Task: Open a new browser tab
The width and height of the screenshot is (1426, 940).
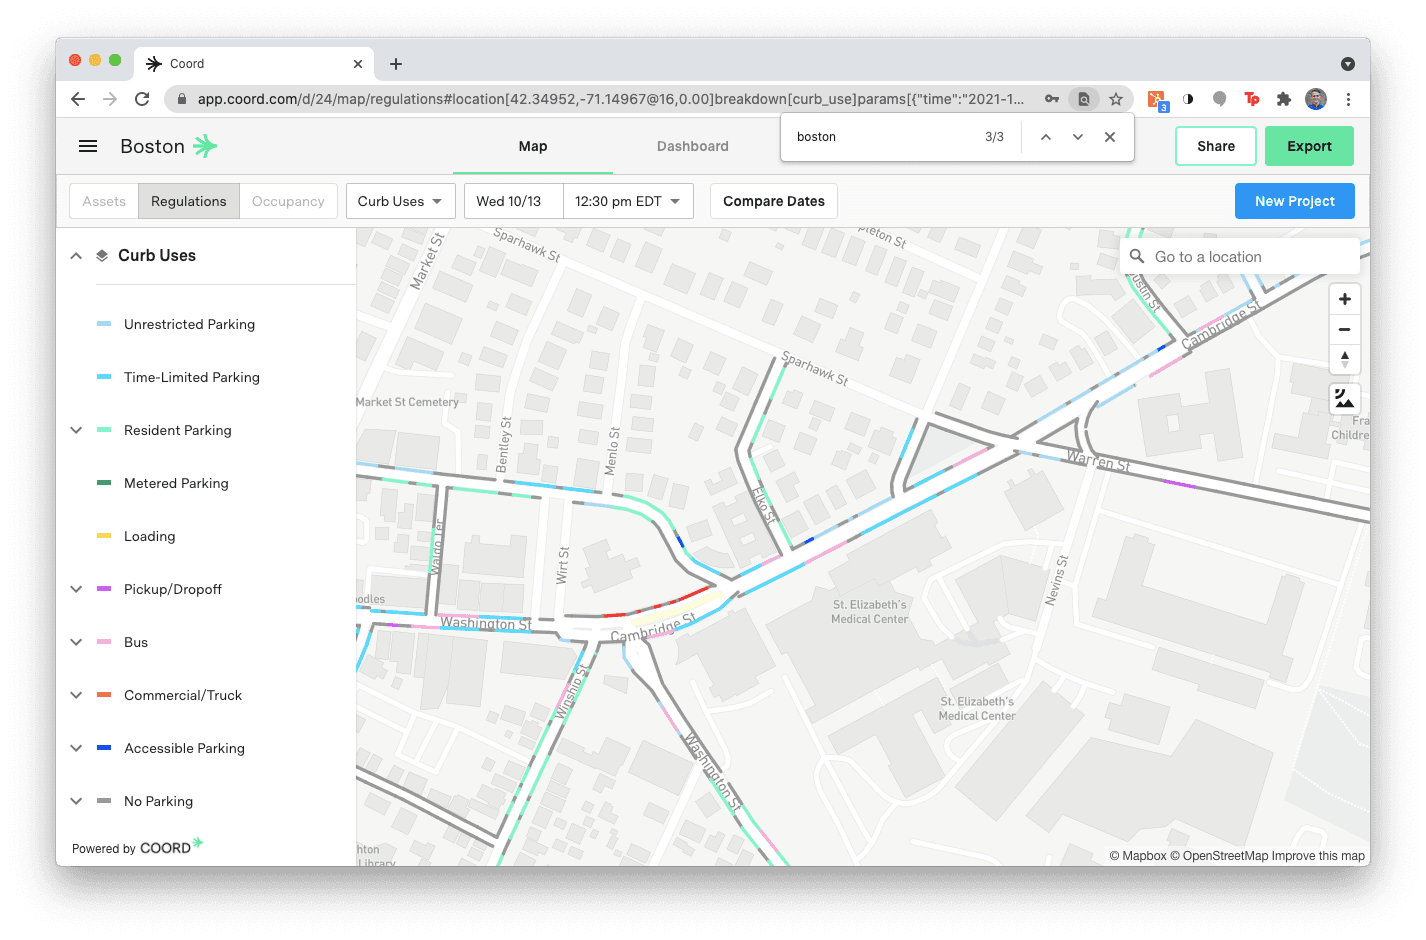Action: click(396, 64)
